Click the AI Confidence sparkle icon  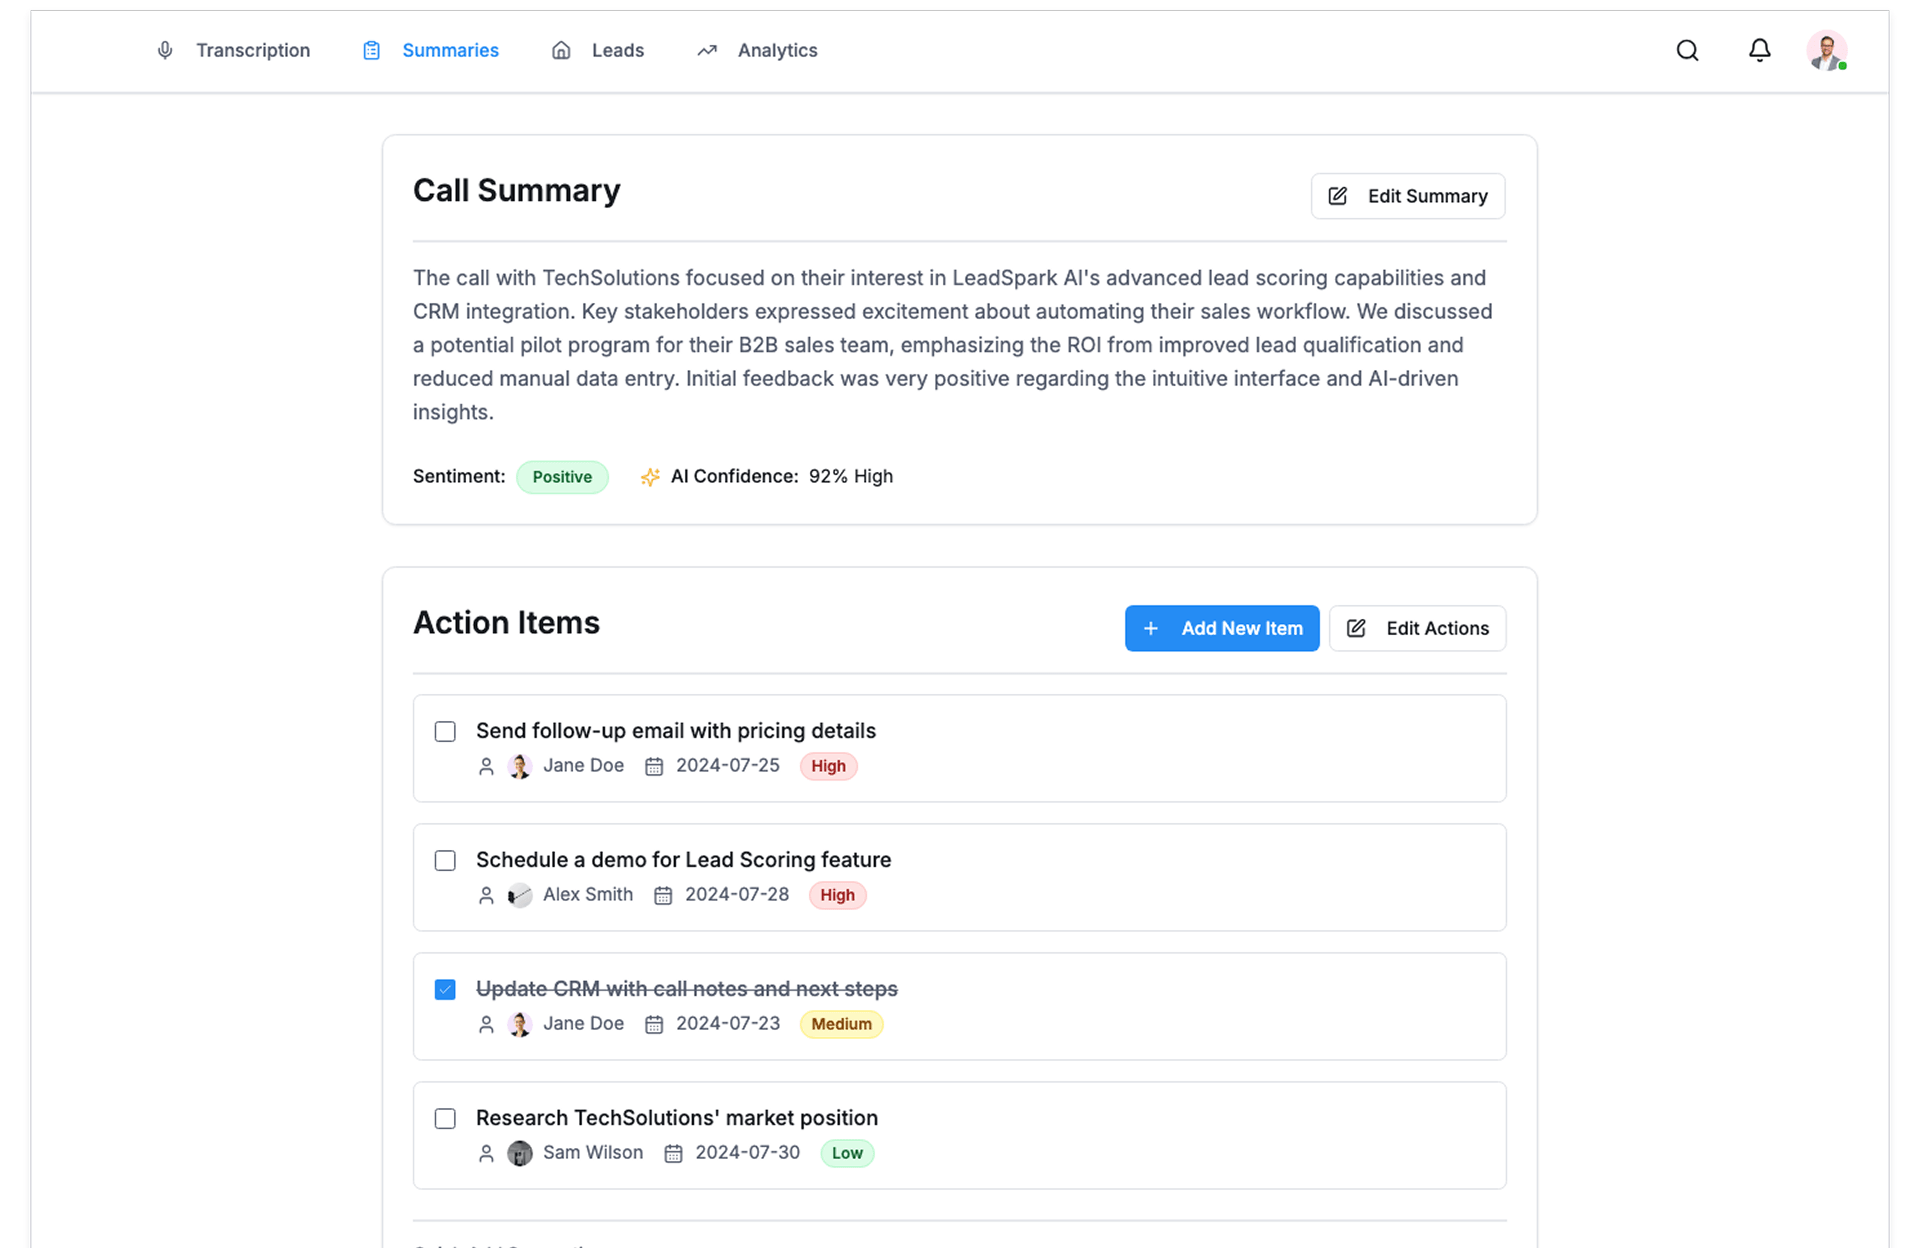tap(650, 477)
